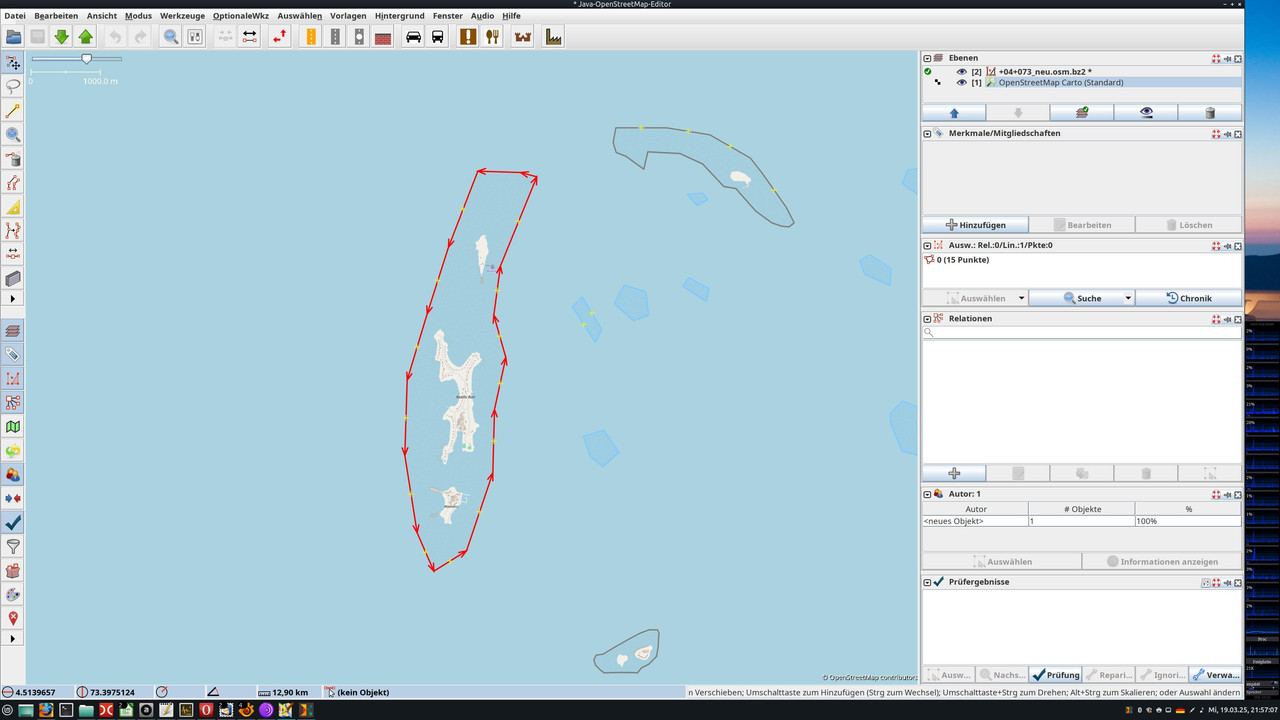Activate the delete mode trash tool
The width and height of the screenshot is (1280, 720).
pyautogui.click(x=13, y=159)
